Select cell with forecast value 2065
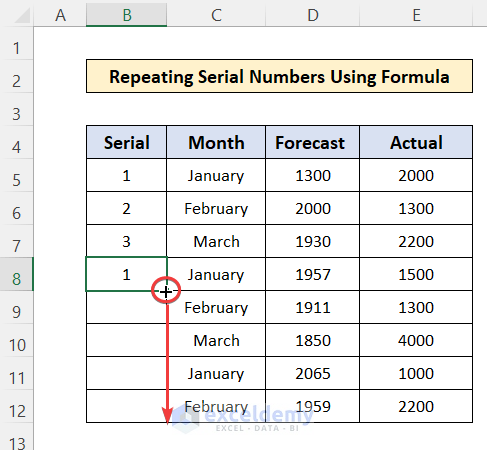This screenshot has width=487, height=450. [x=312, y=373]
